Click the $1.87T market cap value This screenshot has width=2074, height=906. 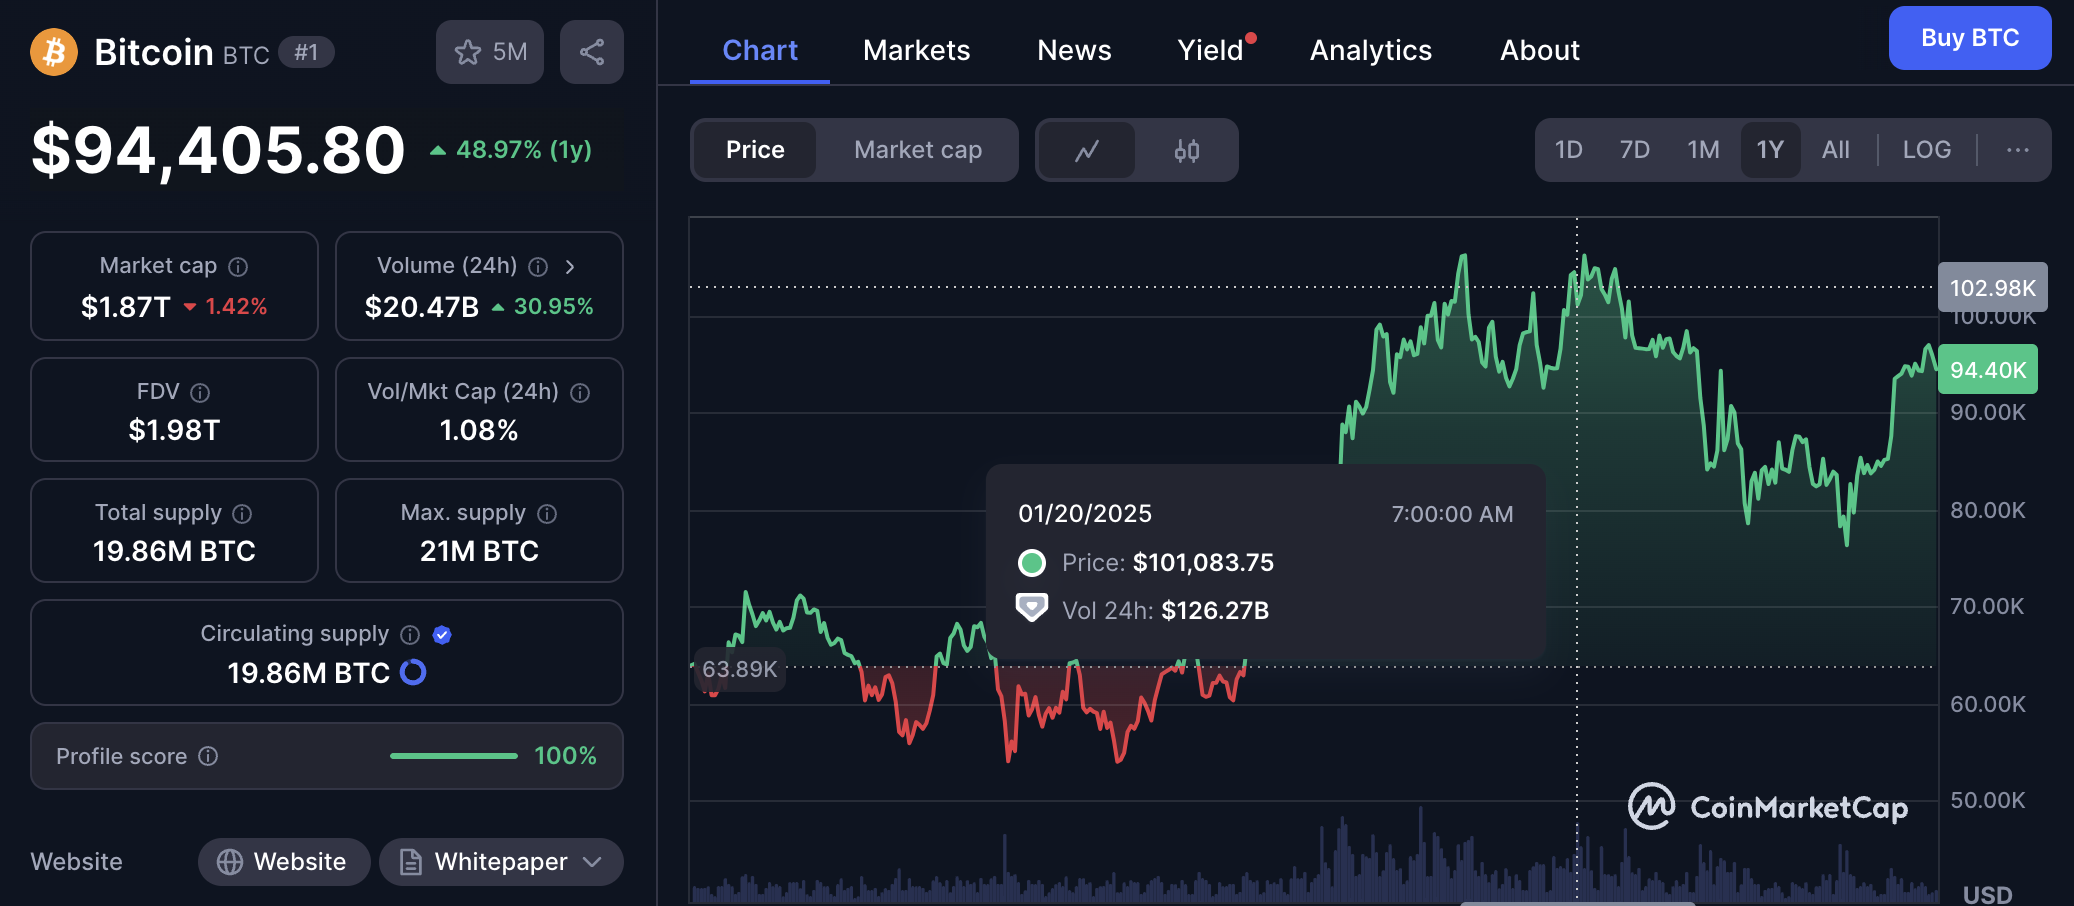[126, 307]
